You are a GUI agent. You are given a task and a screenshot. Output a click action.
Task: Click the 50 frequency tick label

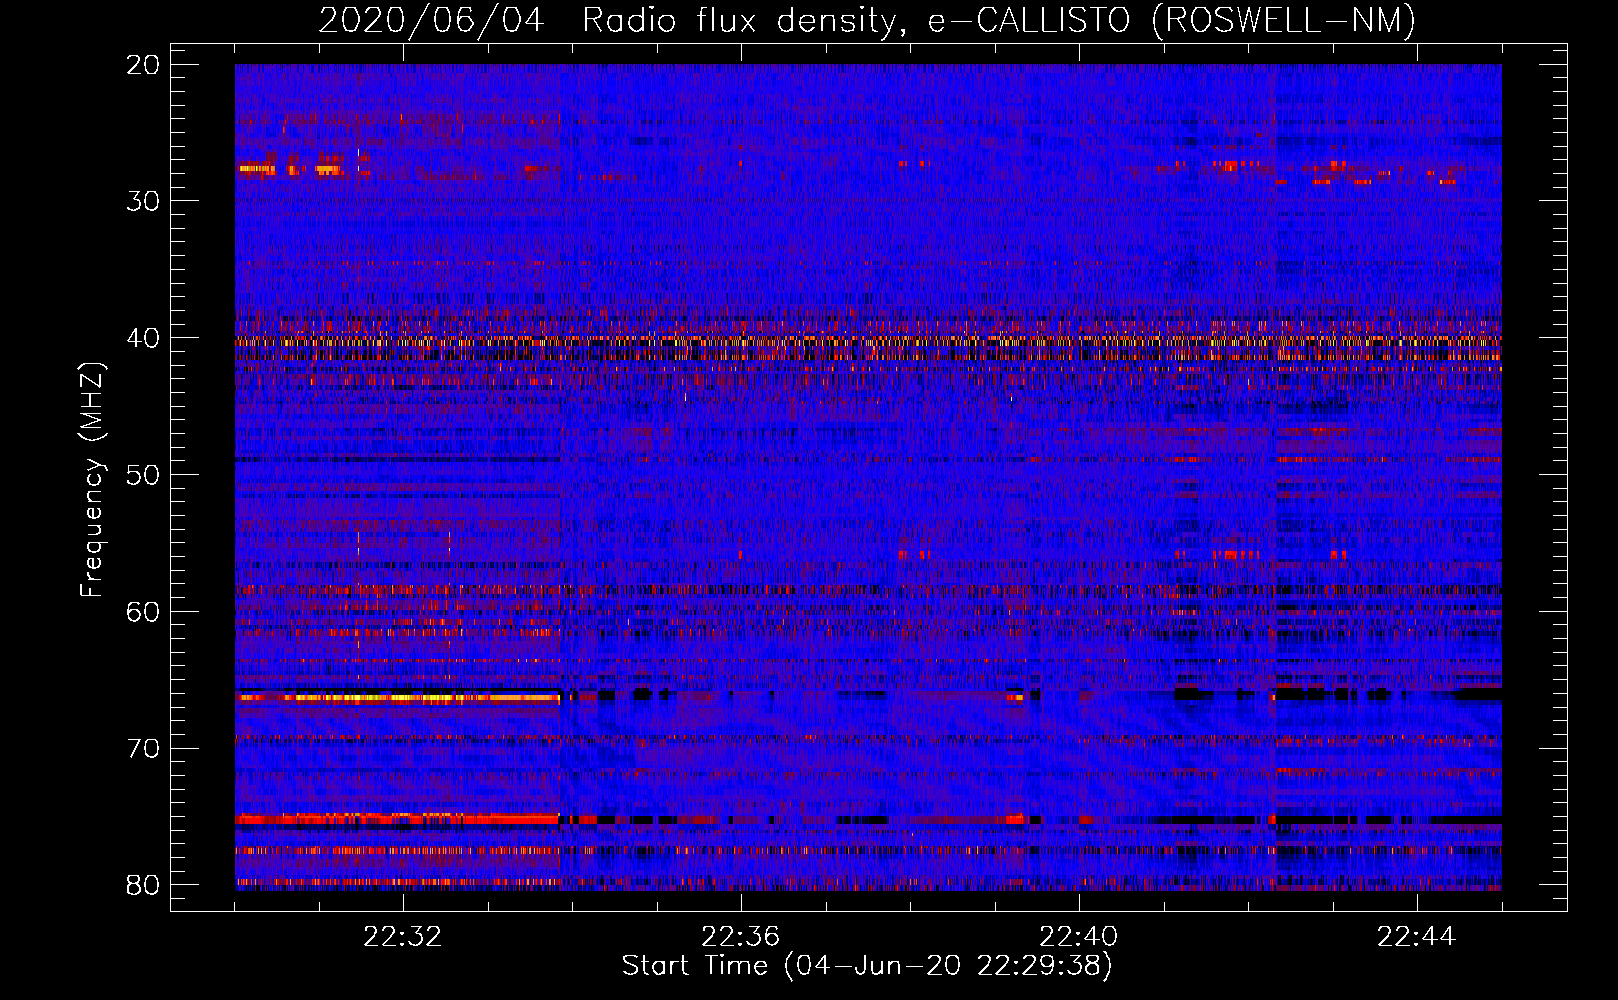click(144, 475)
